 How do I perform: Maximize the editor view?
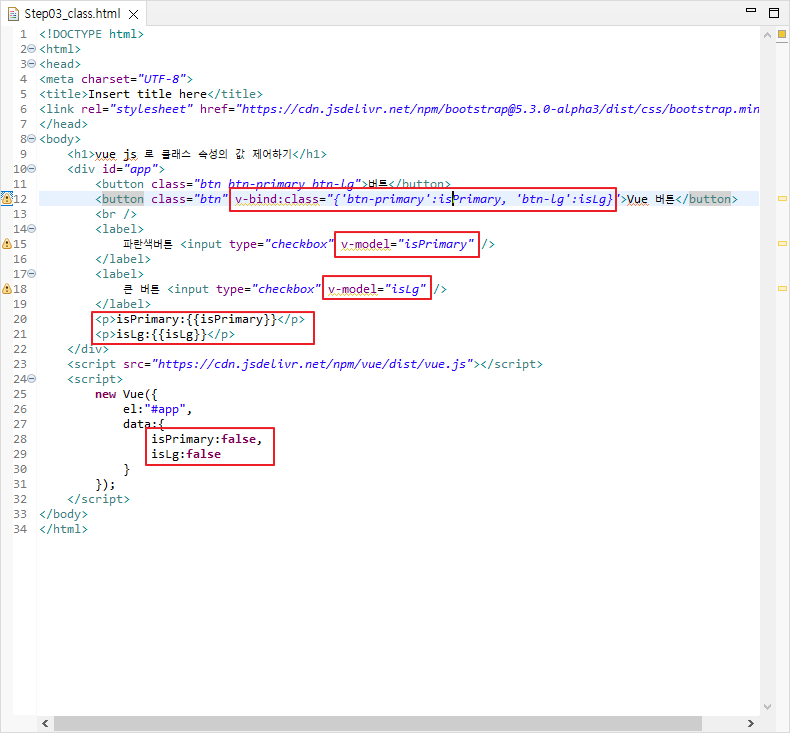tap(774, 13)
